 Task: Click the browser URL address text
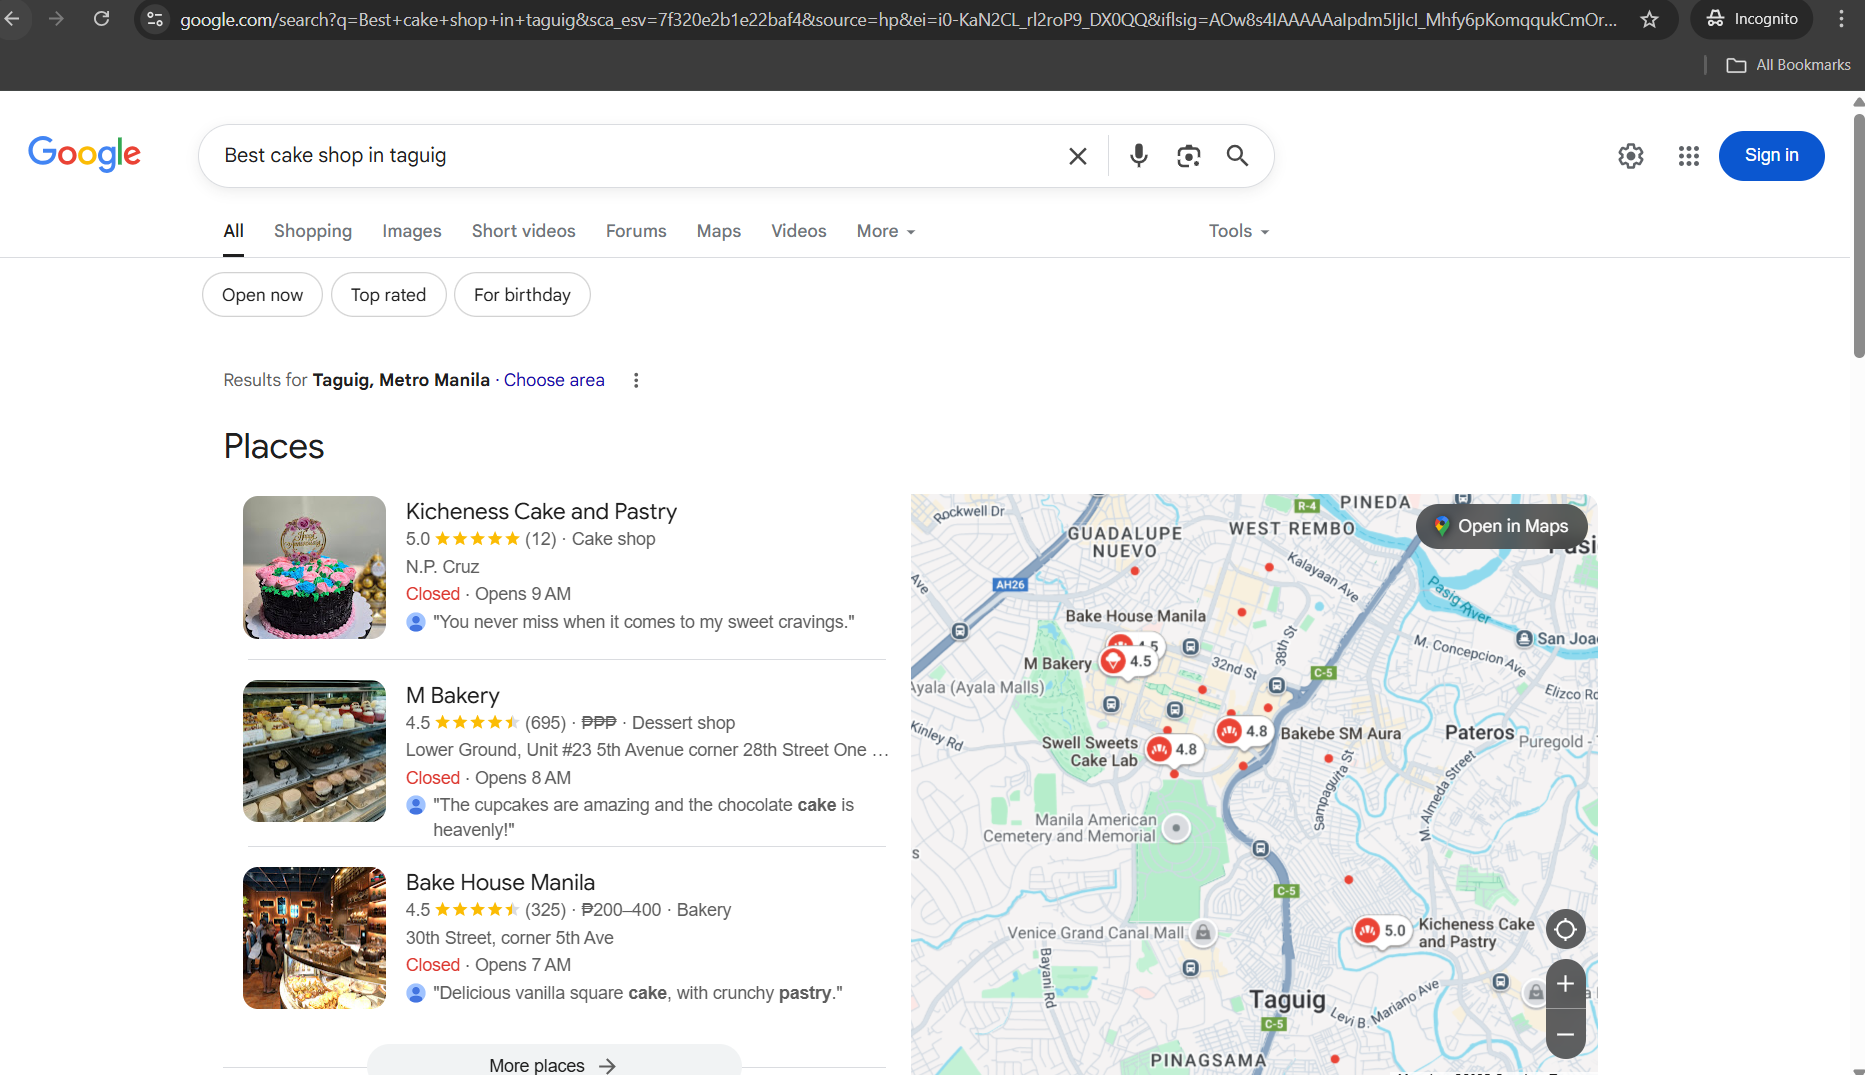pos(897,19)
